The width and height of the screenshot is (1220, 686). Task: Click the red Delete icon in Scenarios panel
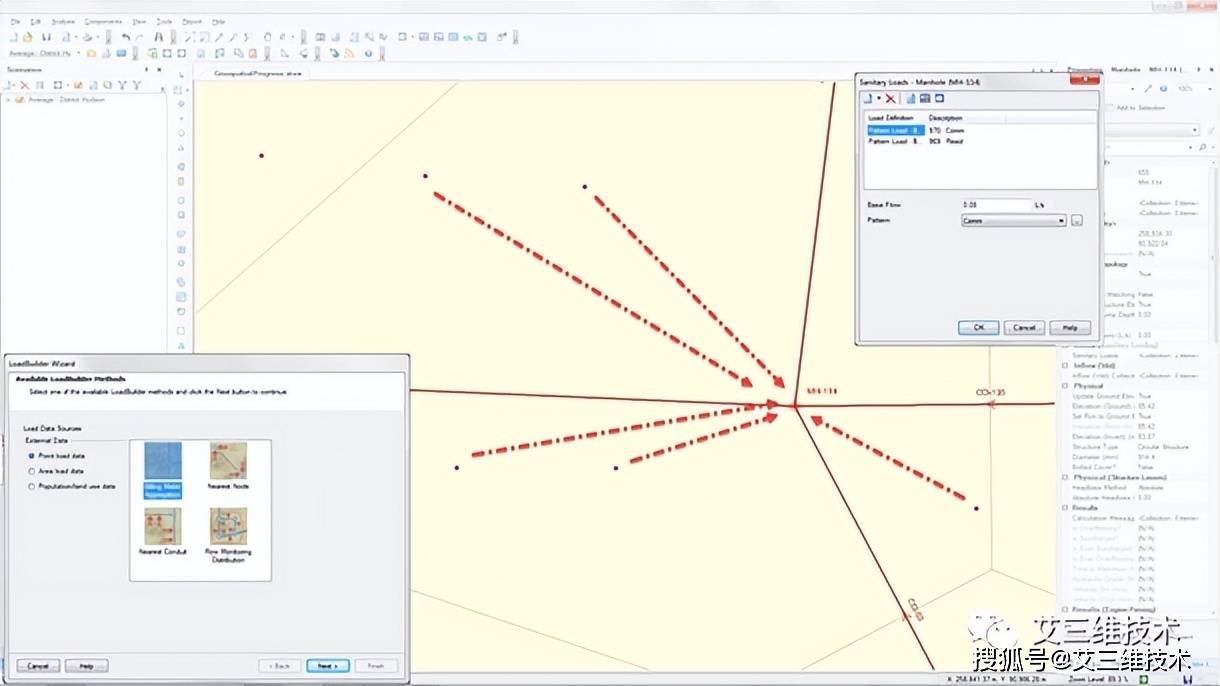(x=26, y=85)
